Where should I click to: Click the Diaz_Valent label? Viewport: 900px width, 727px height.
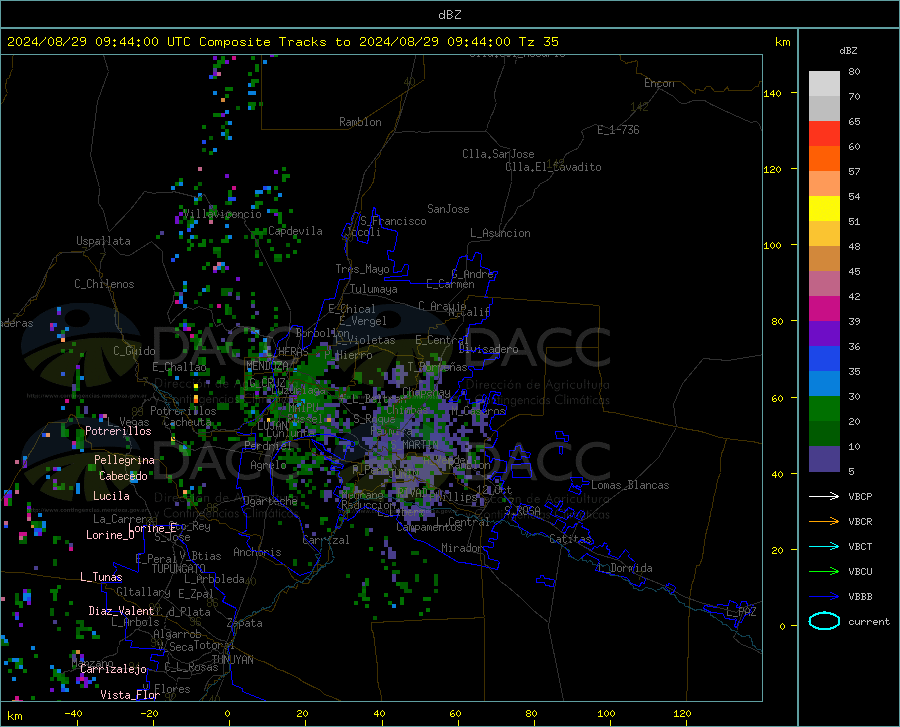[x=121, y=611]
